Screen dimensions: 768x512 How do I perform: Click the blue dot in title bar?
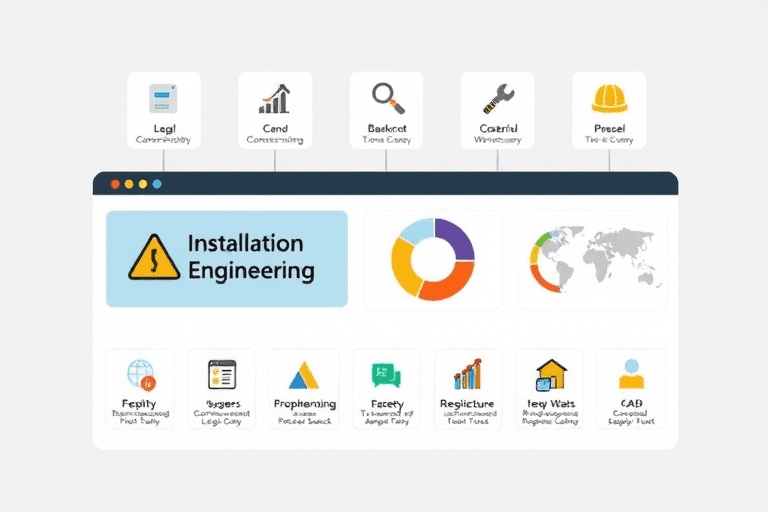pyautogui.click(x=157, y=184)
